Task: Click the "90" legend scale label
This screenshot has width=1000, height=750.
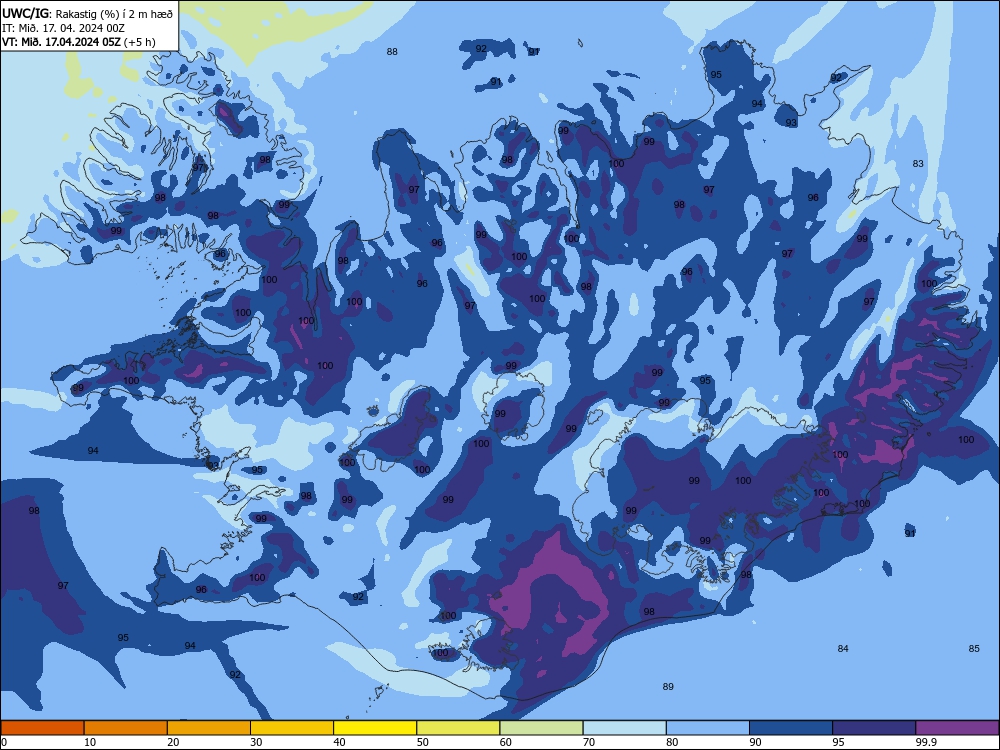Action: pos(756,742)
